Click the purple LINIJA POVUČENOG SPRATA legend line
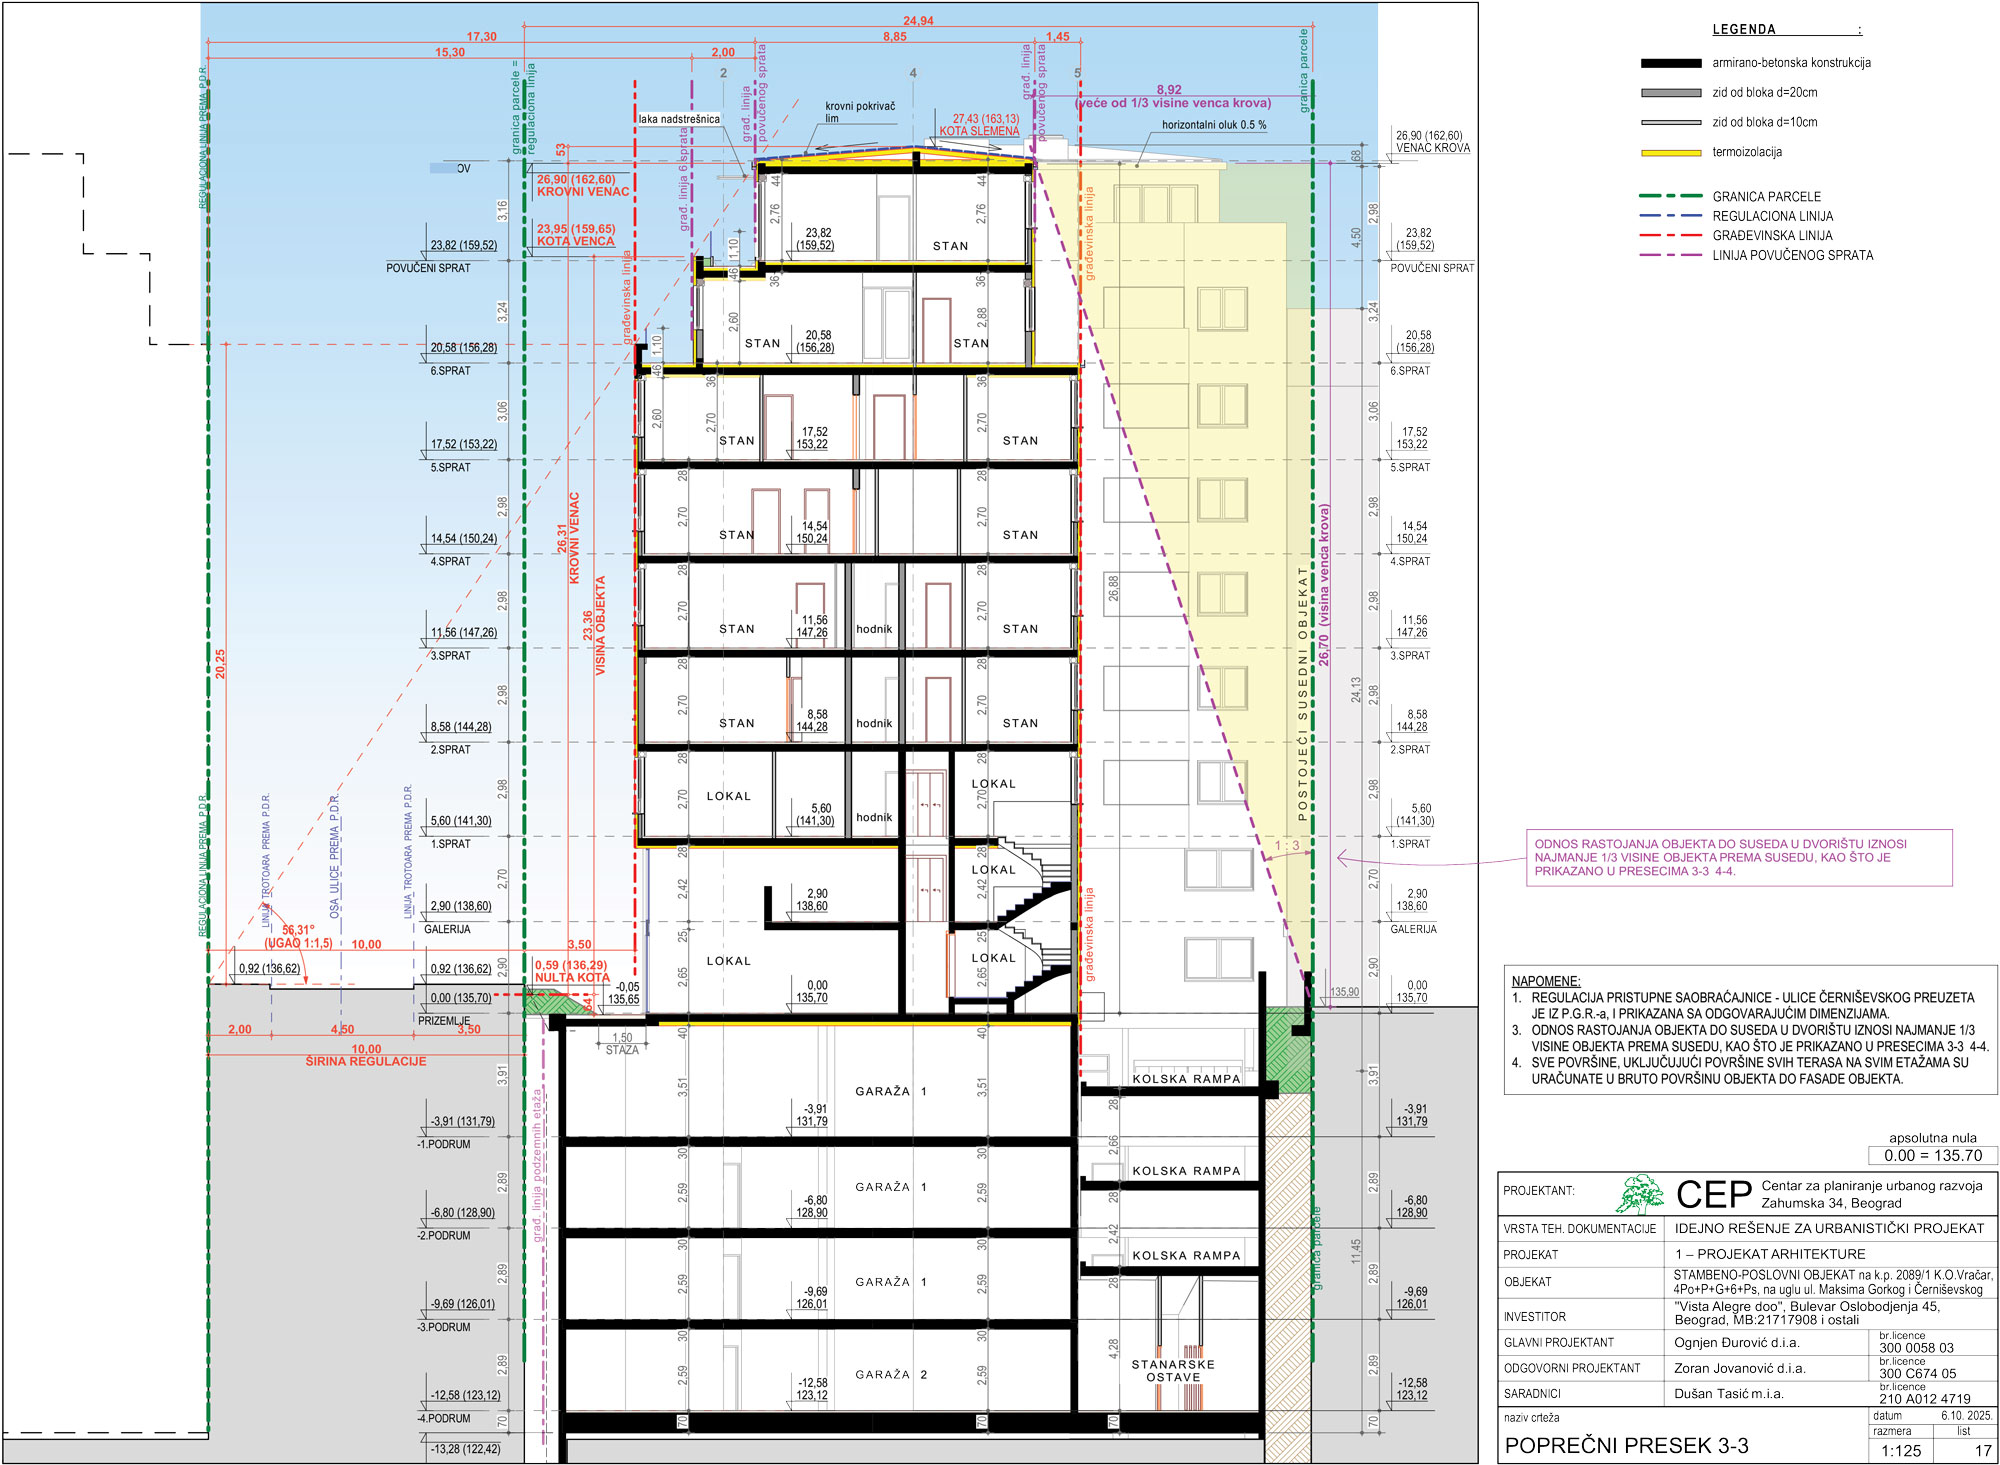The image size is (2000, 1465). (x=1670, y=256)
